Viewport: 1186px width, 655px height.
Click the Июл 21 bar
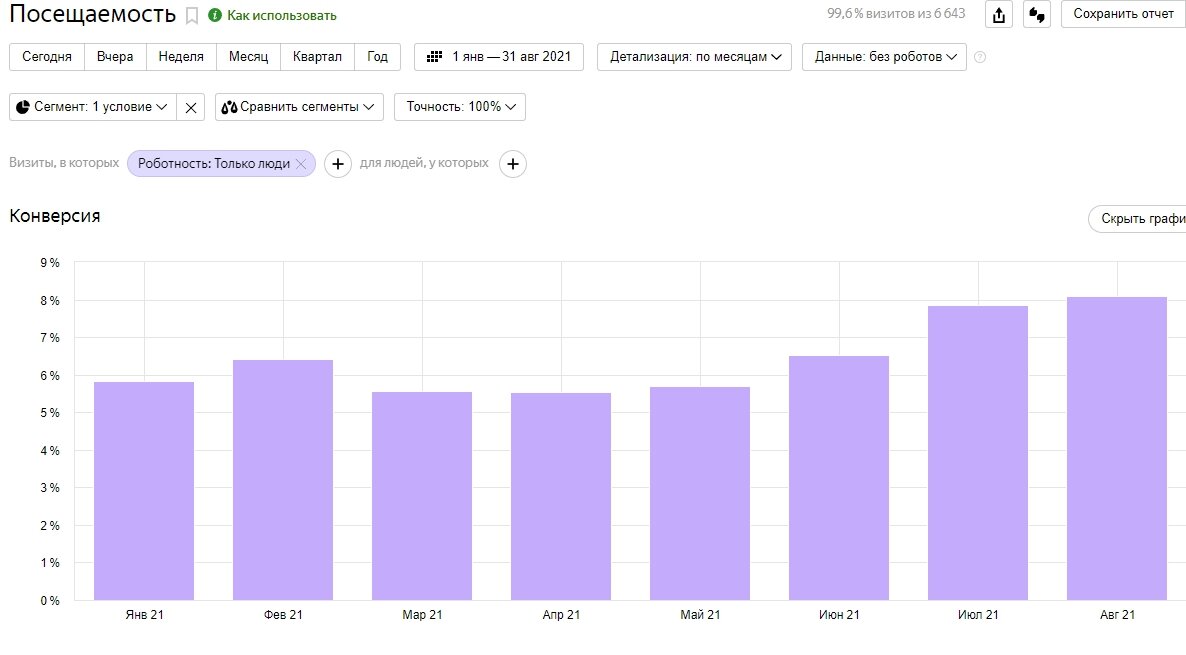click(x=978, y=453)
